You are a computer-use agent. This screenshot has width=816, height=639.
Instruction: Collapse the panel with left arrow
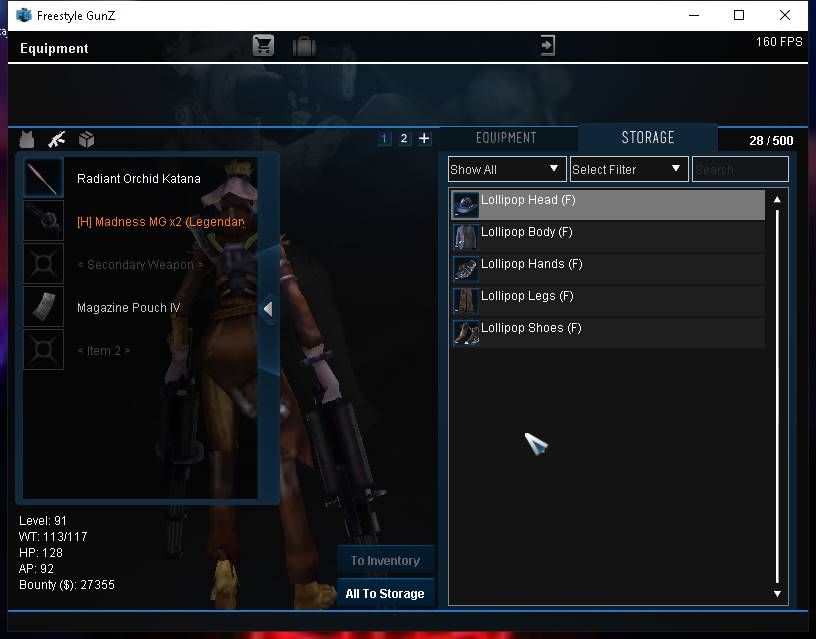269,309
